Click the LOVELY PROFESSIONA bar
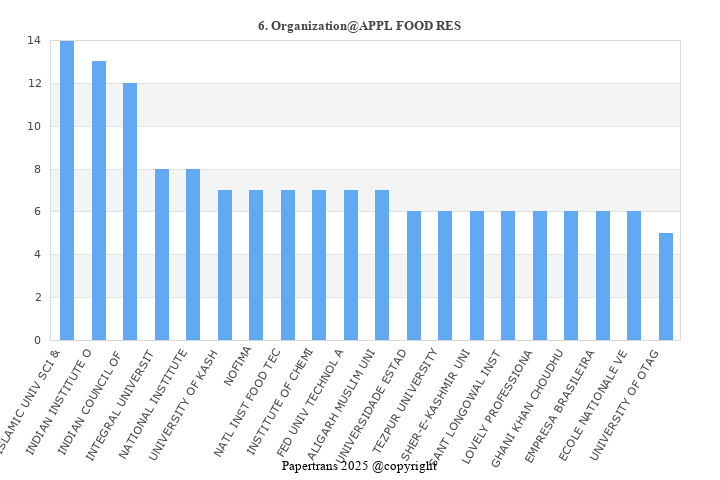The height and width of the screenshot is (480, 720). 540,276
